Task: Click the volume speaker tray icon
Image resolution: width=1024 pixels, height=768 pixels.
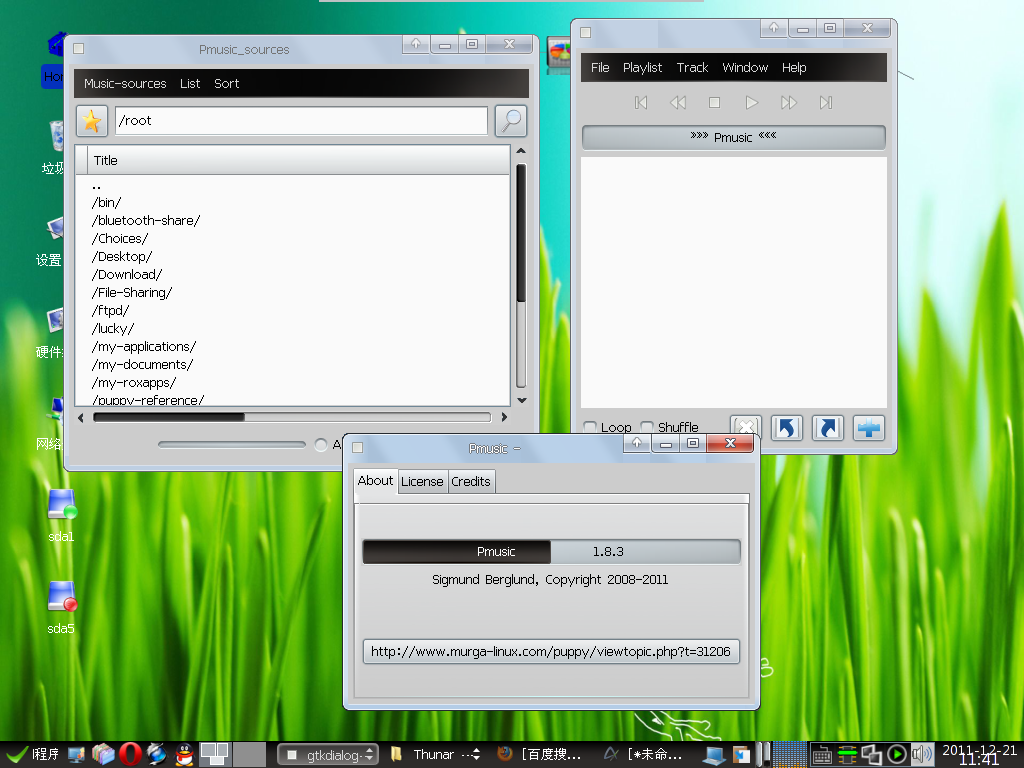Action: click(922, 754)
